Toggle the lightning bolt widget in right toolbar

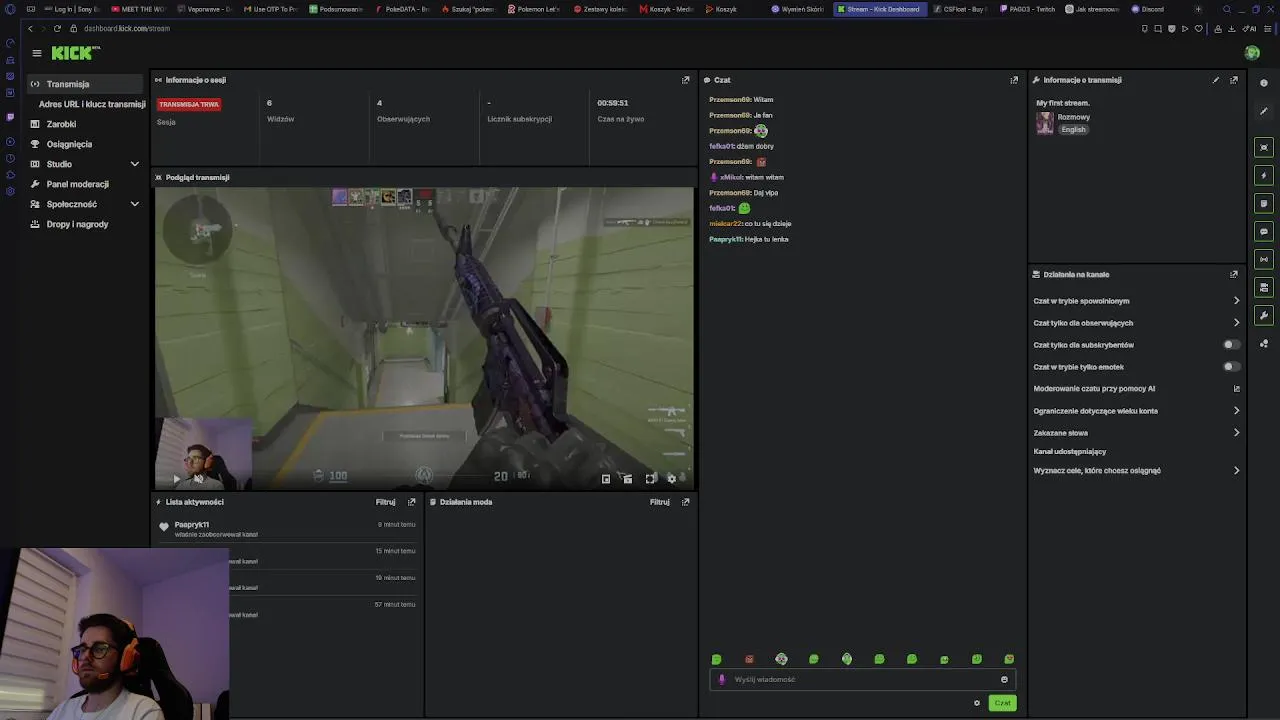click(x=1264, y=175)
